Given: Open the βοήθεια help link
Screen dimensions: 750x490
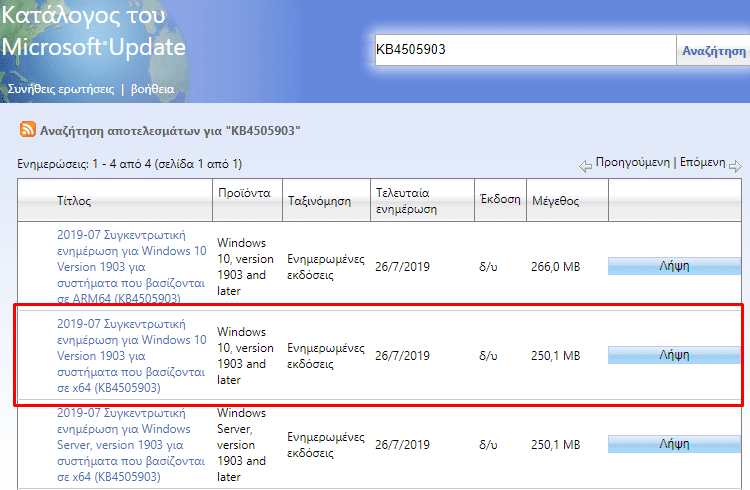Looking at the screenshot, I should coord(153,89).
